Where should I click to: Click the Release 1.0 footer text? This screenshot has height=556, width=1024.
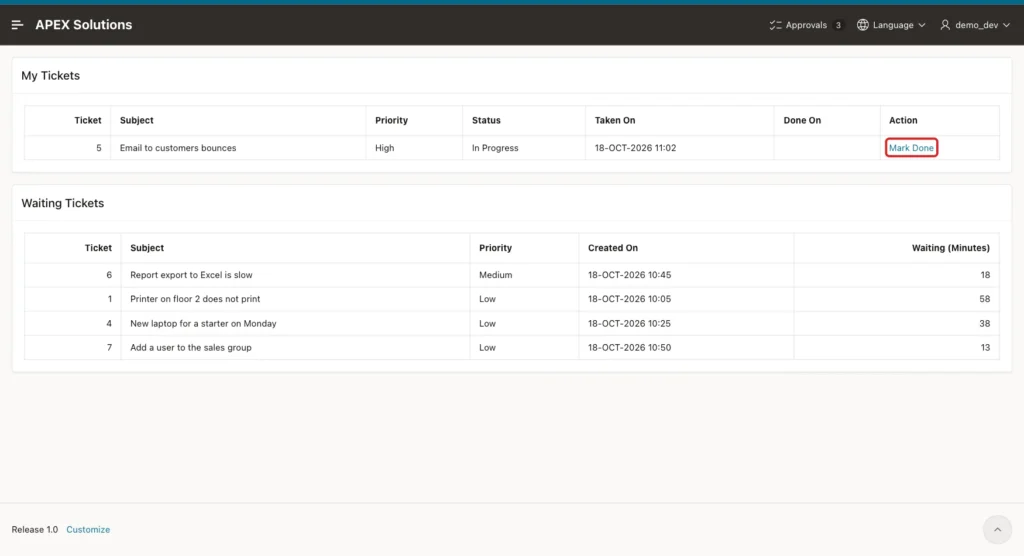click(35, 529)
